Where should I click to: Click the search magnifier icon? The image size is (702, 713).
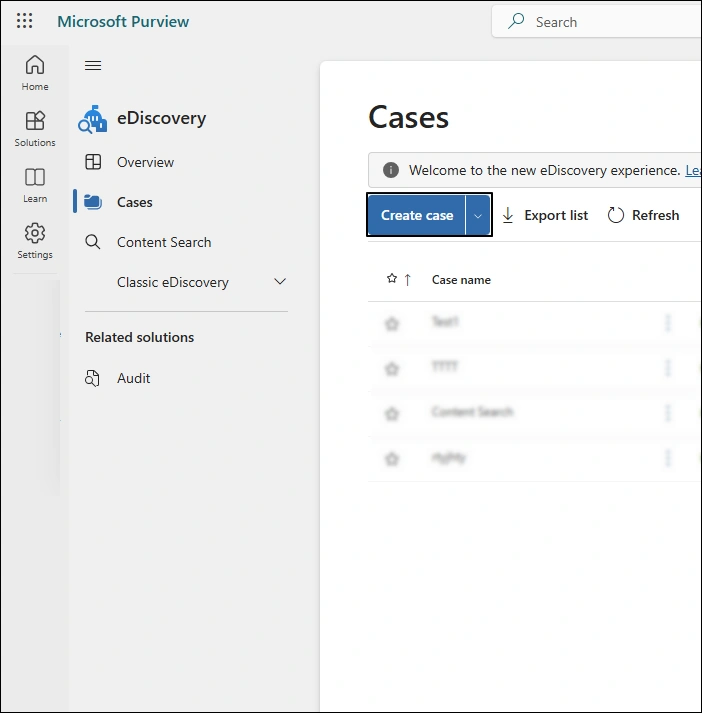(516, 21)
